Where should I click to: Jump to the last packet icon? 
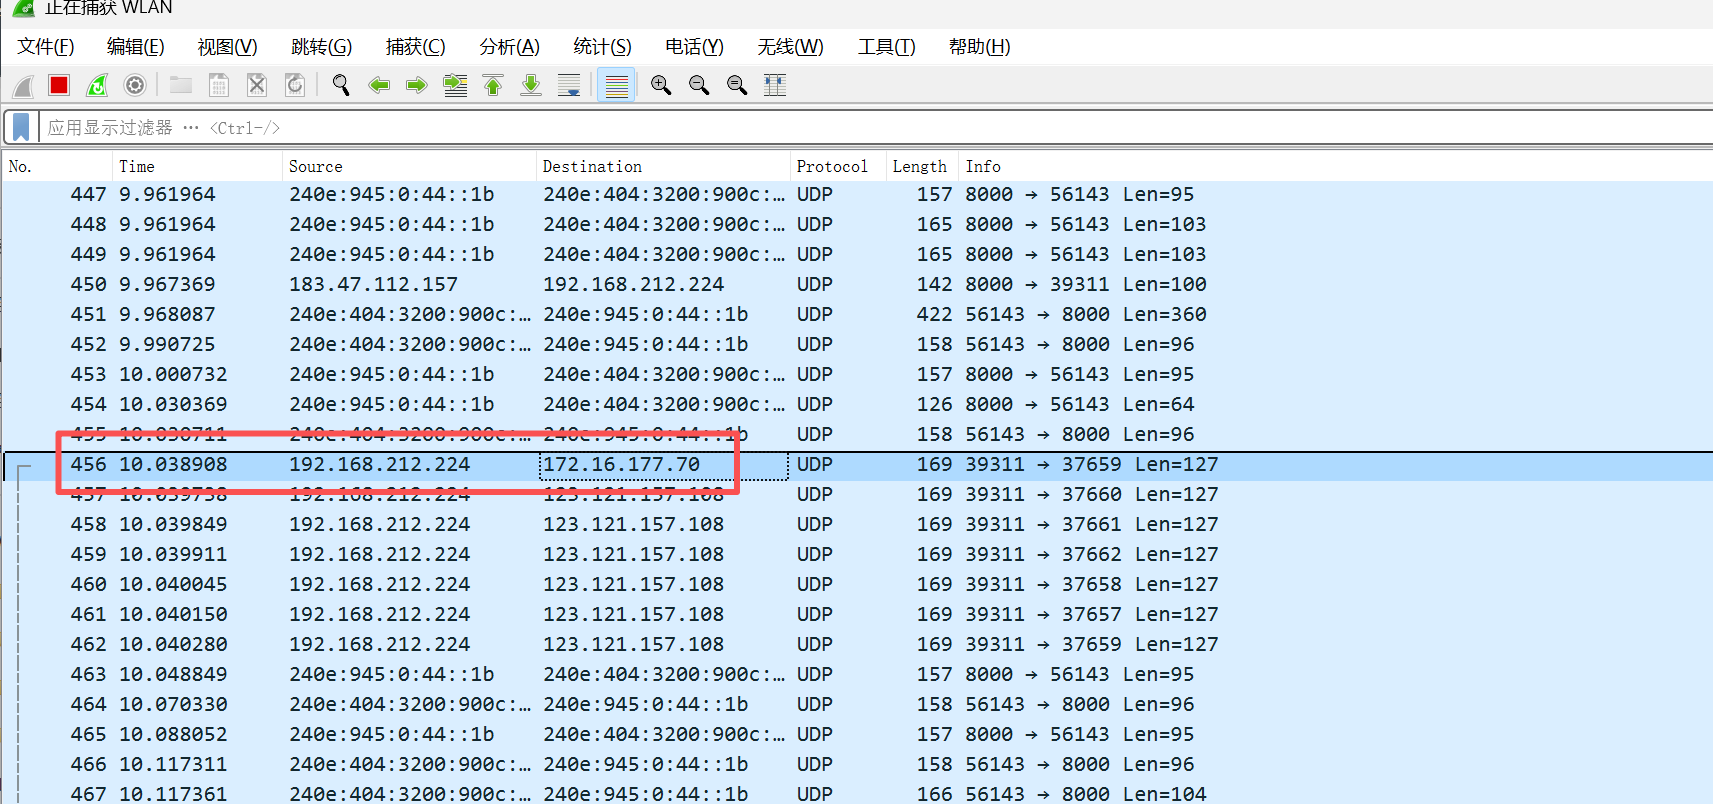(x=531, y=85)
